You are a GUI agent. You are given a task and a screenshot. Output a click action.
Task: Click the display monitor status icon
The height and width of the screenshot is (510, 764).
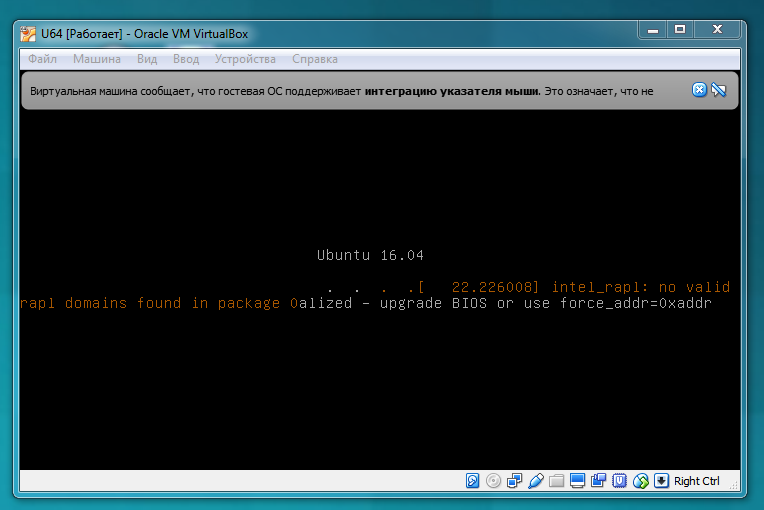tap(577, 481)
